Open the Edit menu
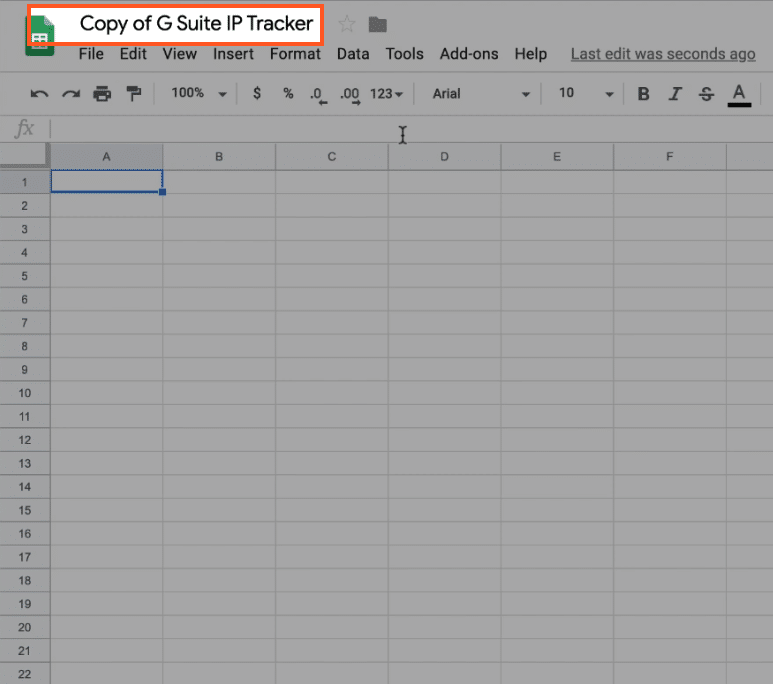Image resolution: width=773 pixels, height=684 pixels. pos(133,53)
